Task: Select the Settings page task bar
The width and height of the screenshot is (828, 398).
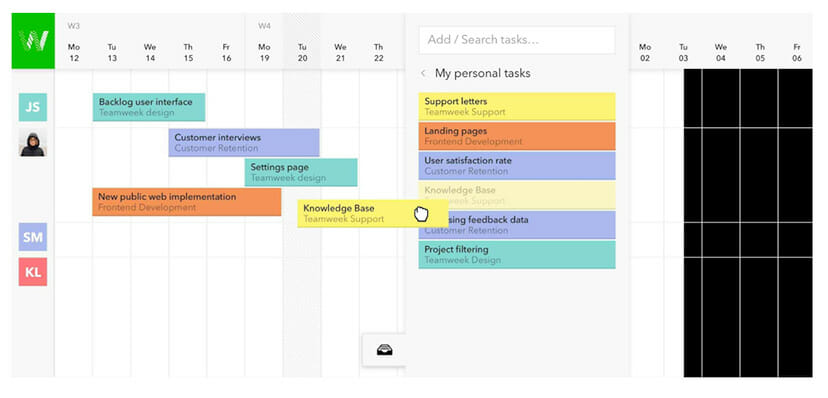Action: click(x=301, y=172)
